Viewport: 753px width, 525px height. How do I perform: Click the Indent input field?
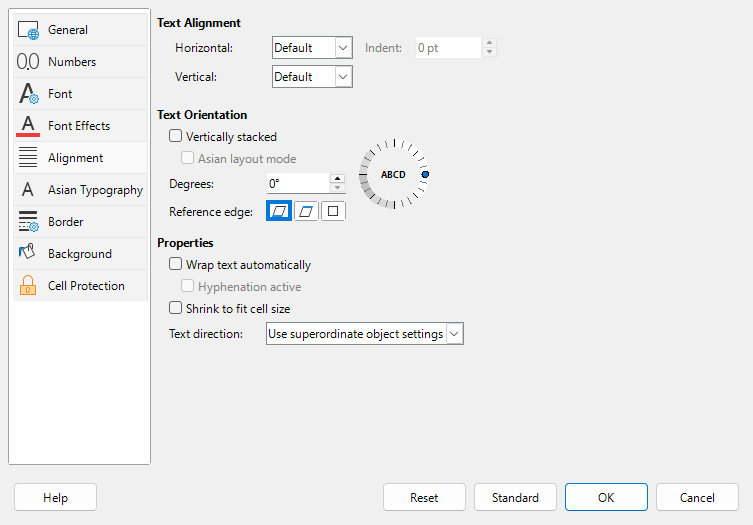(x=449, y=48)
